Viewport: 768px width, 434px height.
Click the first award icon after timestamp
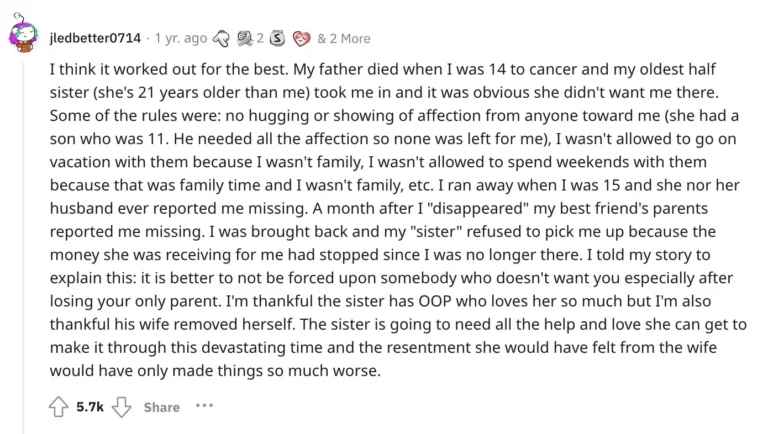[225, 39]
